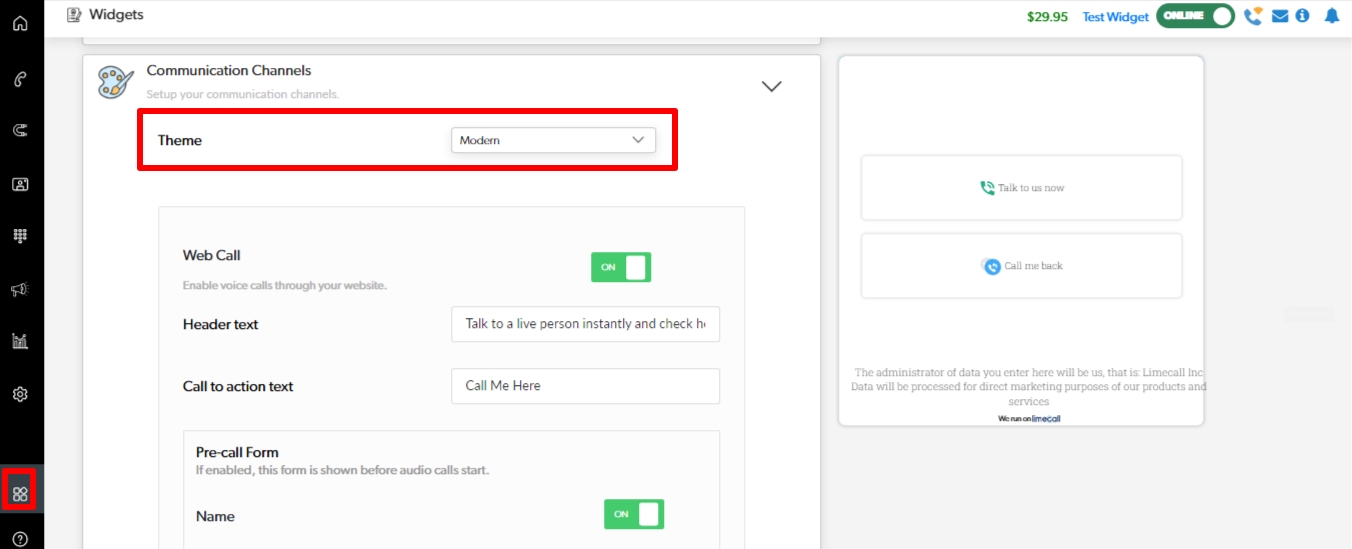Click the Test Widget link

click(1115, 17)
